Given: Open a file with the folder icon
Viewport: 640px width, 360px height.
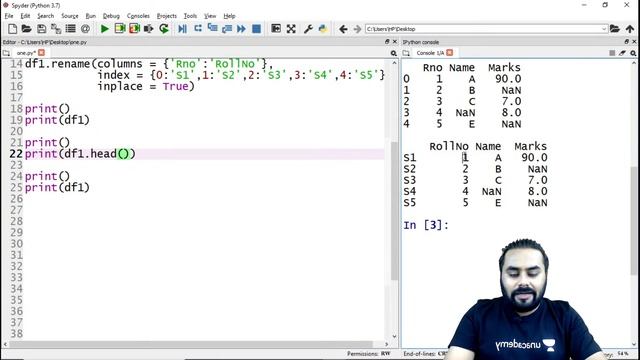Looking at the screenshot, I should coord(27,29).
